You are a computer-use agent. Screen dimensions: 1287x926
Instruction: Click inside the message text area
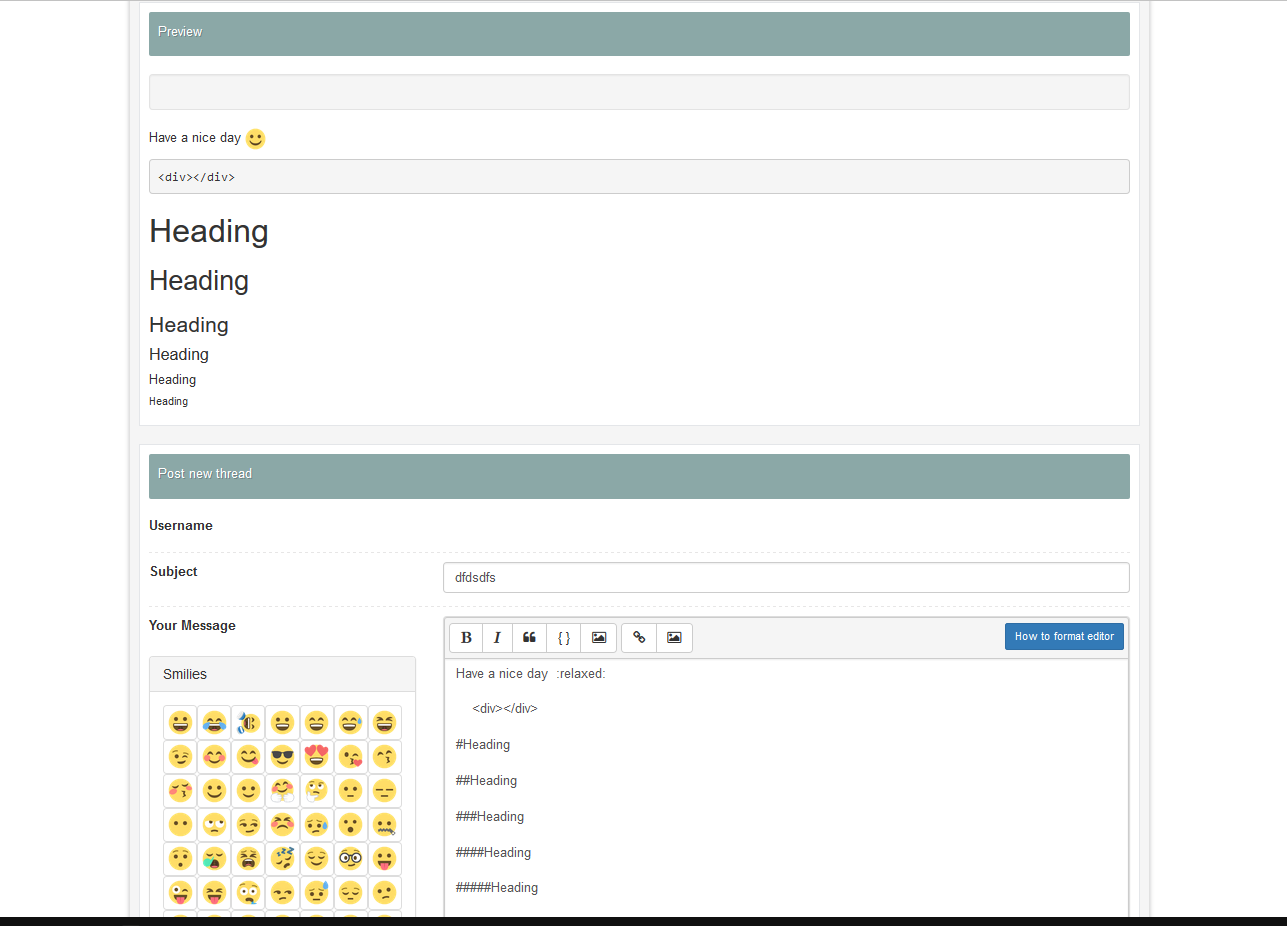[x=786, y=787]
